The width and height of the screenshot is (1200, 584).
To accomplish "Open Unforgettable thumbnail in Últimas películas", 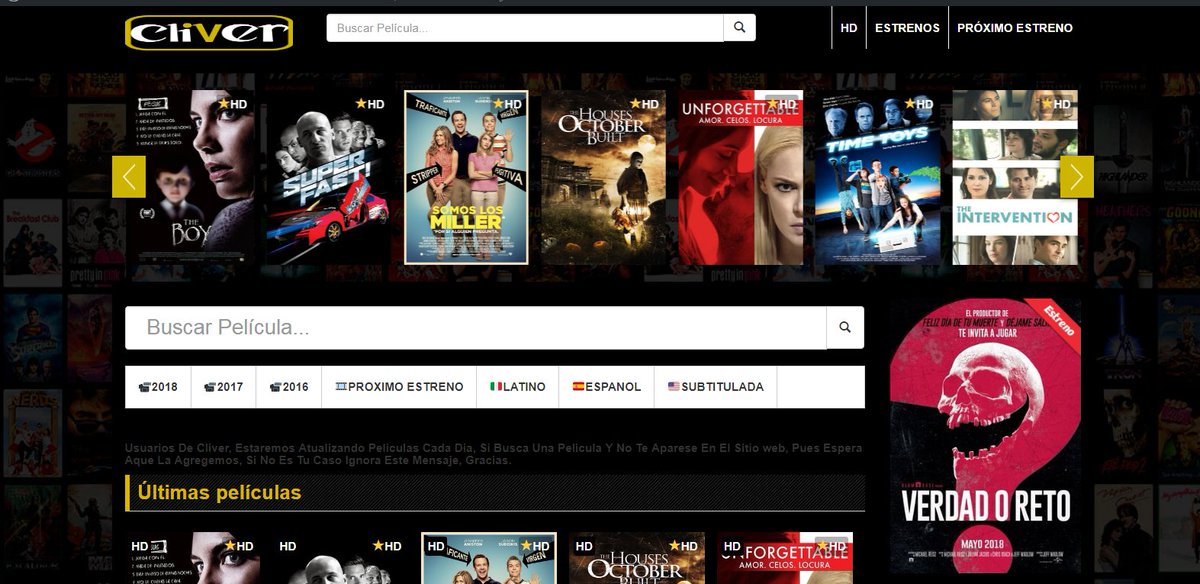I will (785, 558).
